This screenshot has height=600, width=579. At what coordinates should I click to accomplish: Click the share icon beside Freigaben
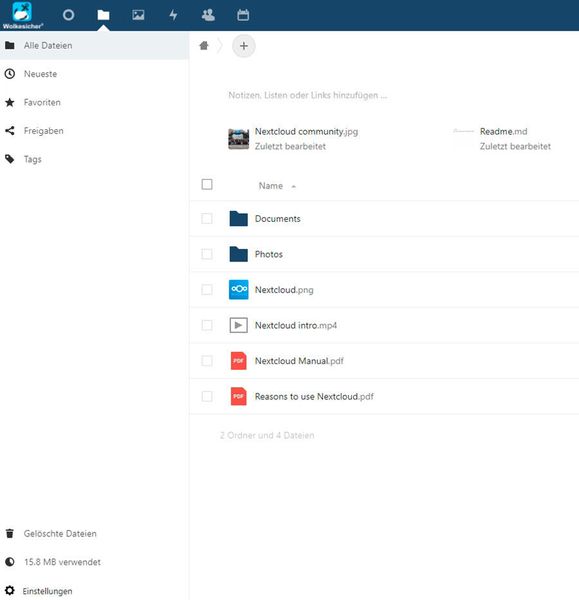(10, 131)
